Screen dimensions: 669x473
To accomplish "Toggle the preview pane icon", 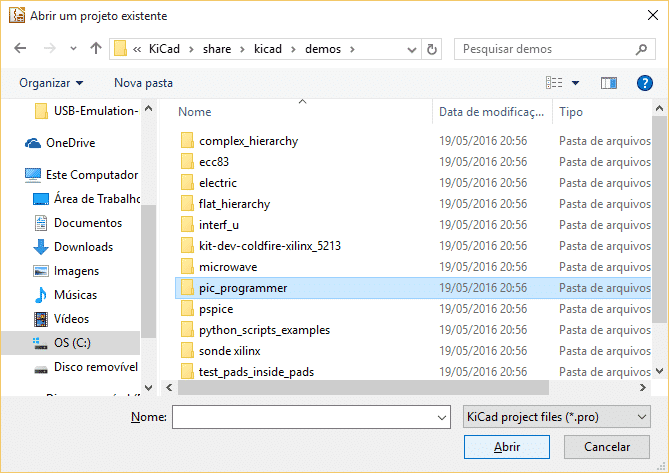I will pyautogui.click(x=609, y=83).
